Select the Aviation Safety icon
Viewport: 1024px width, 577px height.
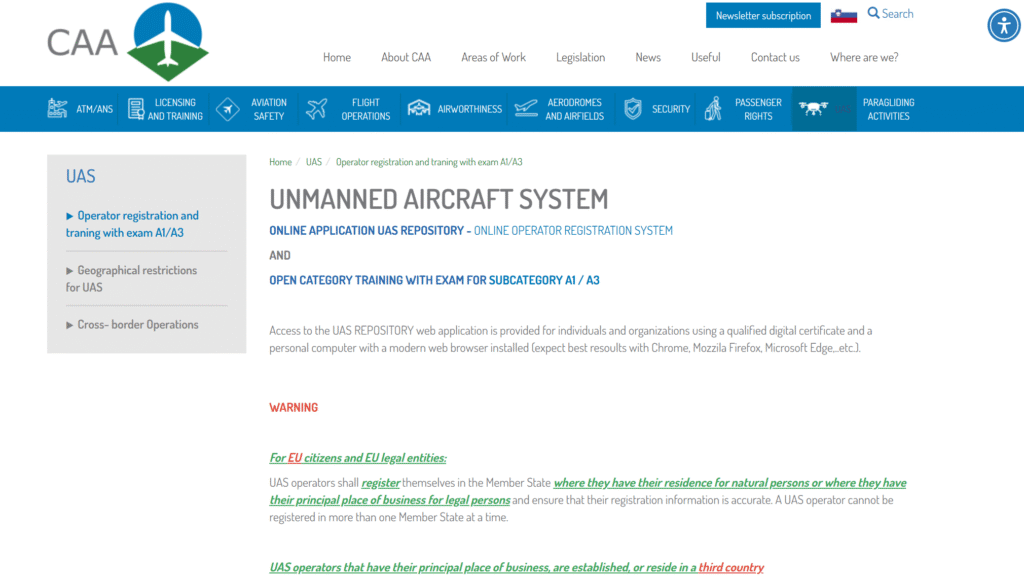(x=228, y=109)
